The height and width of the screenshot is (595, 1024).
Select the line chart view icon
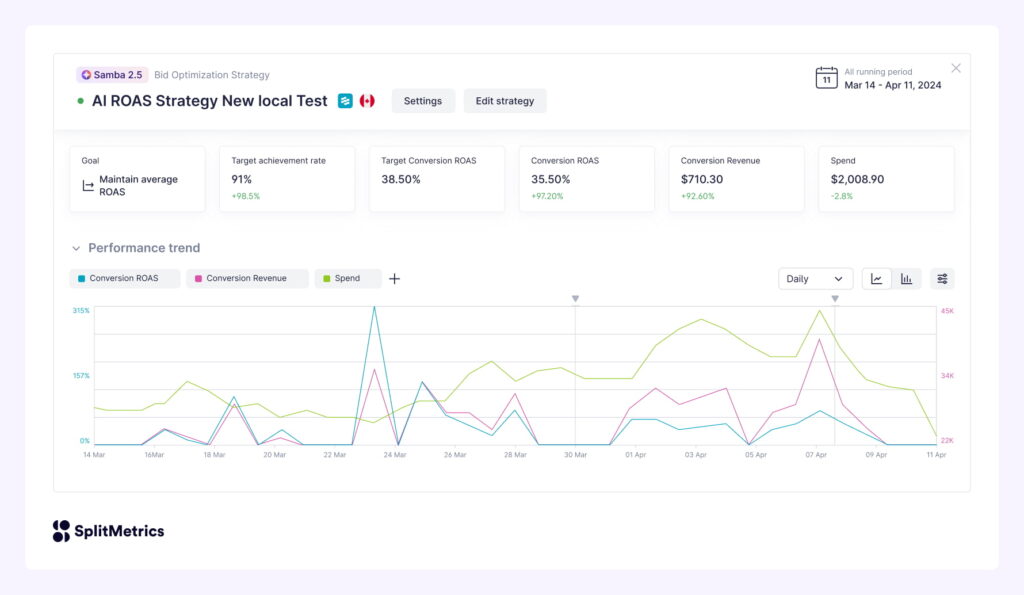[877, 279]
